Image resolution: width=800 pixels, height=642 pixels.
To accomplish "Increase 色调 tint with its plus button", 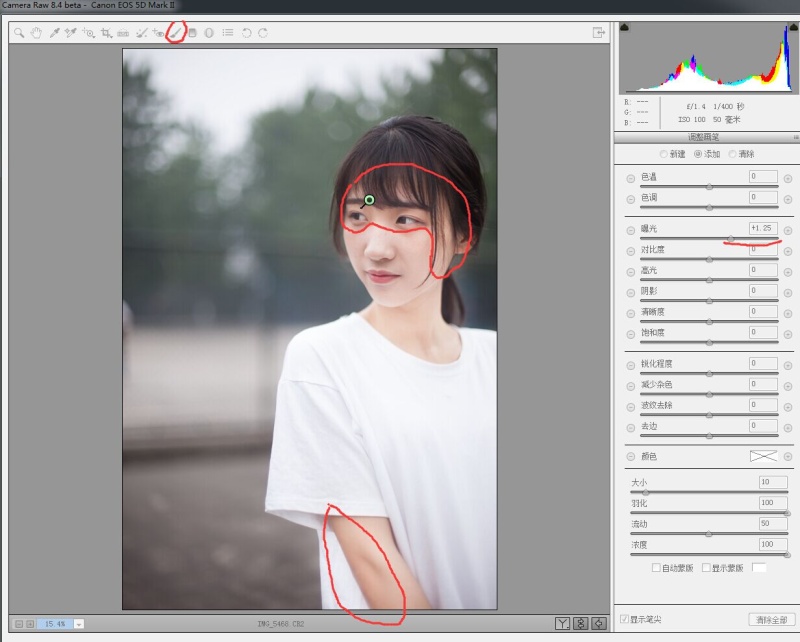I will click(788, 200).
